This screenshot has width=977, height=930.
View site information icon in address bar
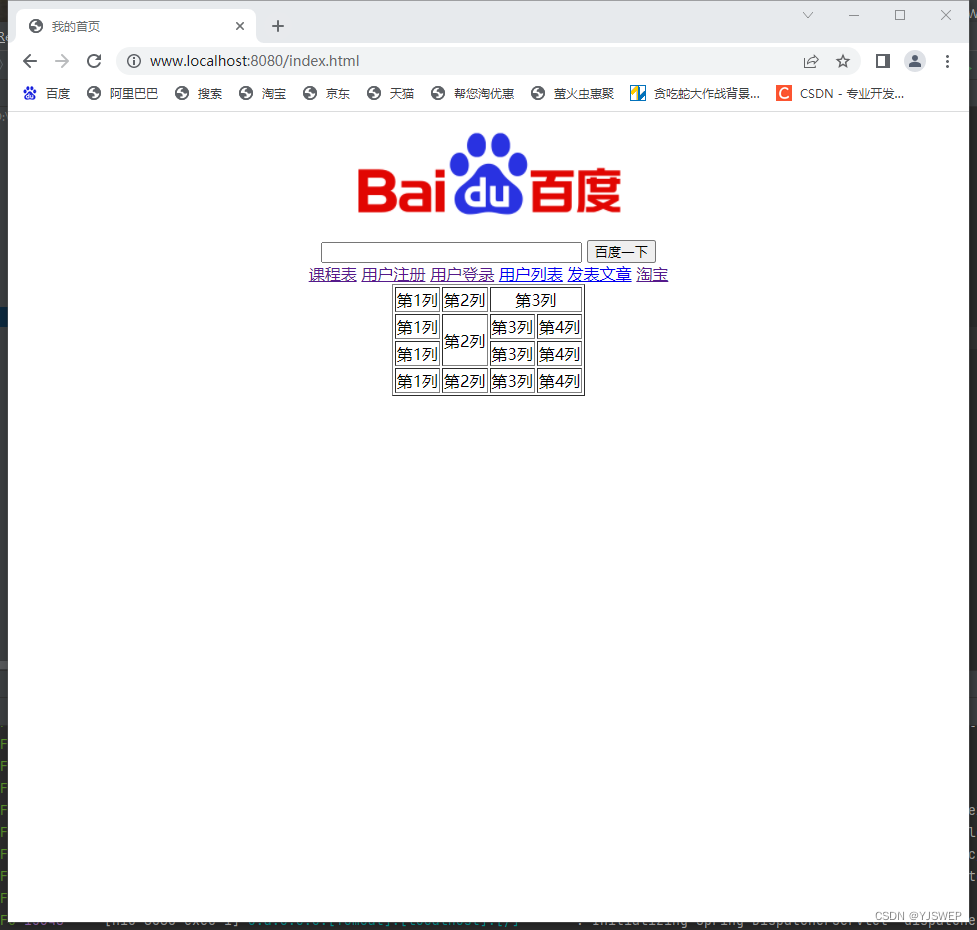coord(134,61)
